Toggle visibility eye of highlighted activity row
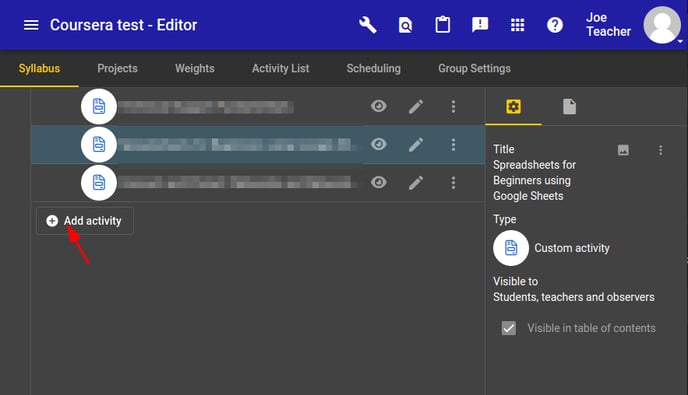688x395 pixels. (x=379, y=144)
